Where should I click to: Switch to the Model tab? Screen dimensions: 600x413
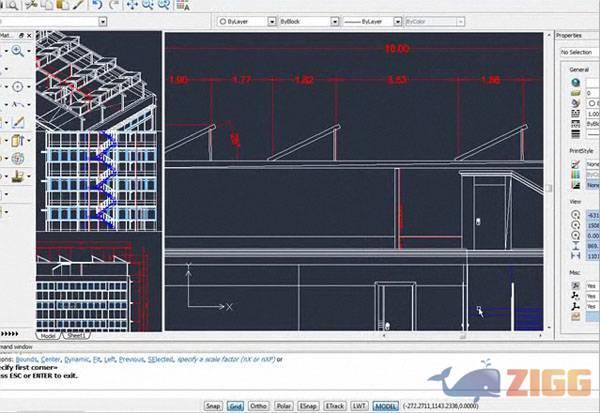[x=47, y=336]
